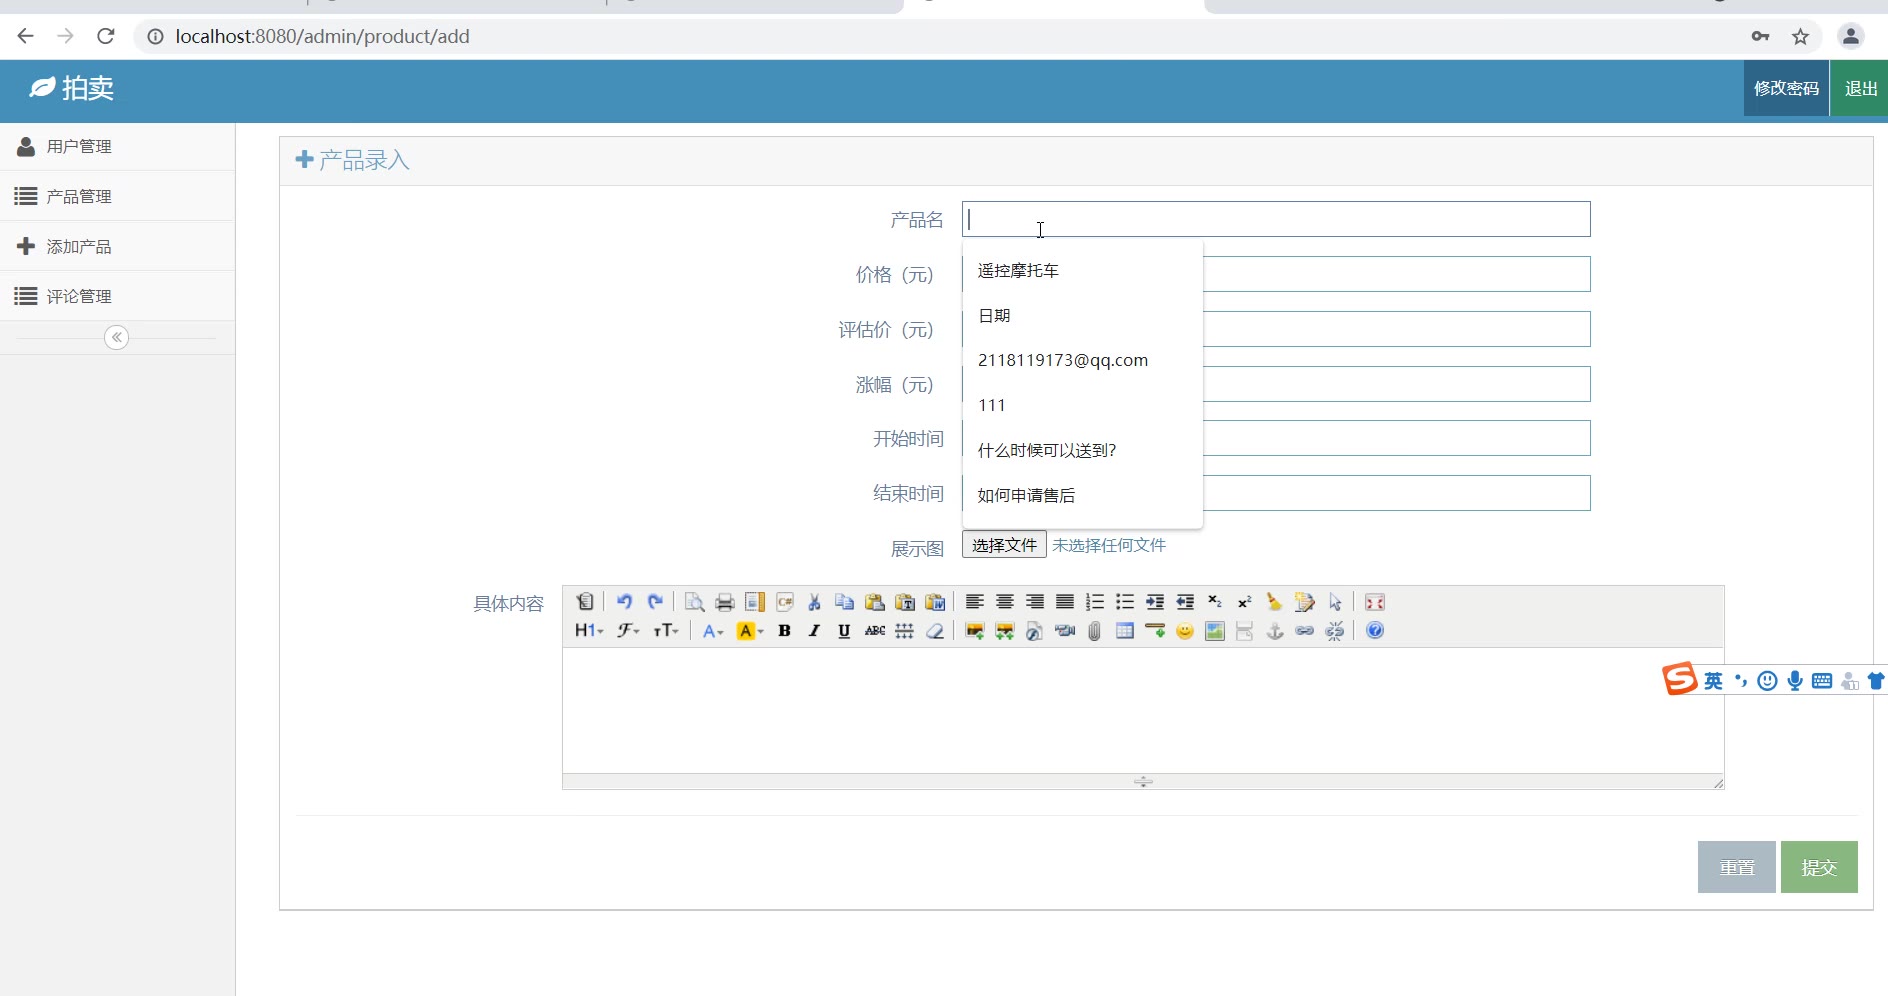This screenshot has width=1888, height=996.
Task: Open the font family dropdown
Action: (628, 631)
